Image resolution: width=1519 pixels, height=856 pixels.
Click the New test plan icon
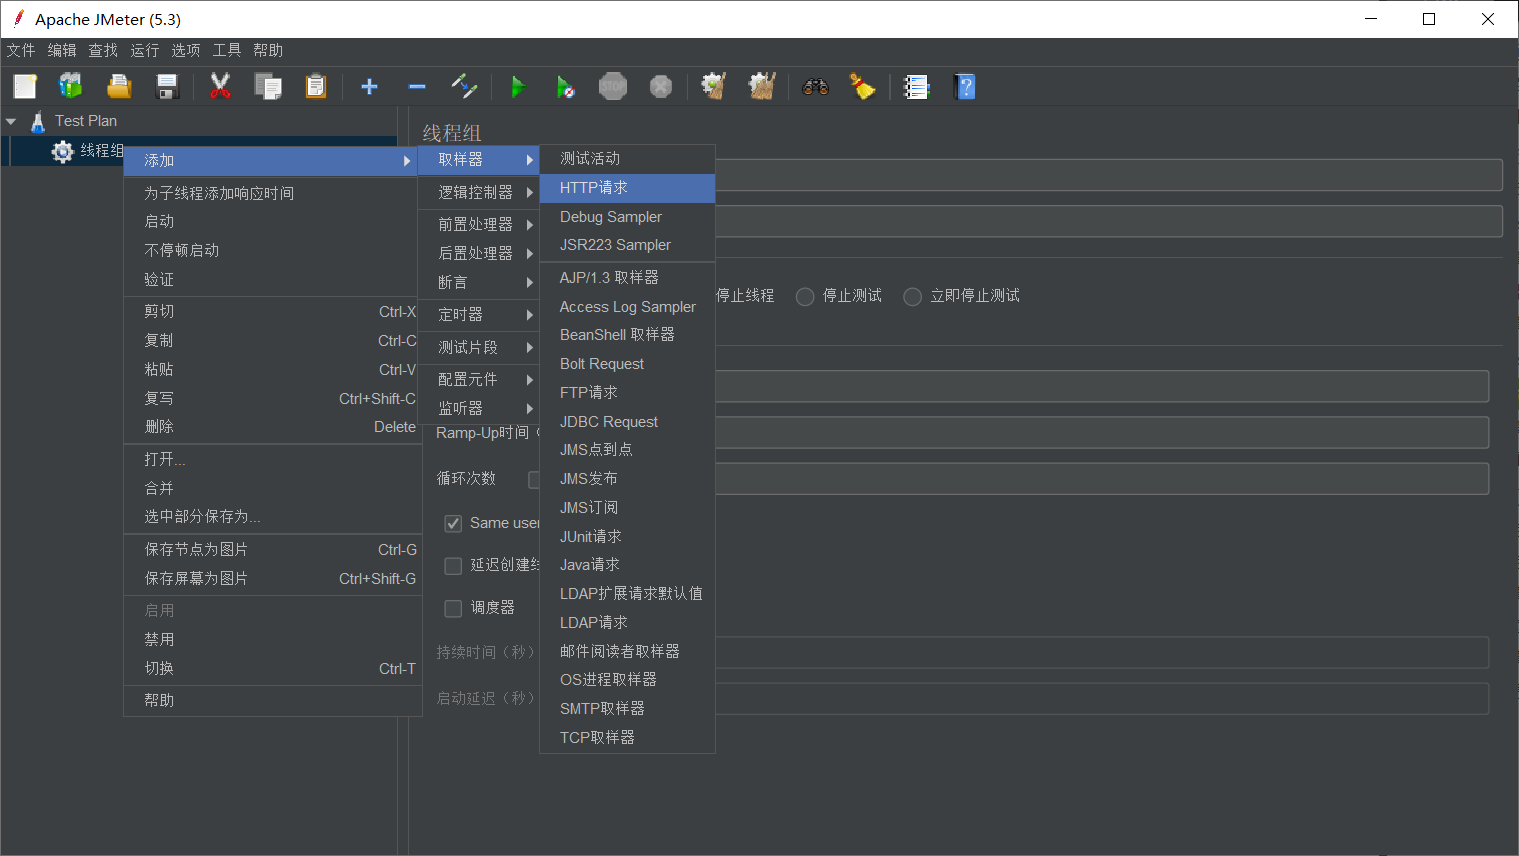coord(25,87)
